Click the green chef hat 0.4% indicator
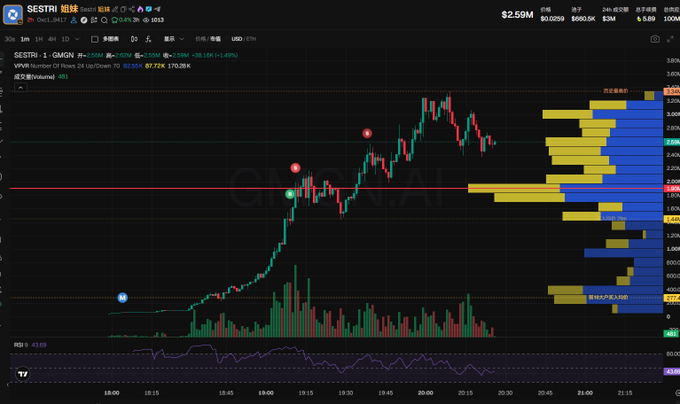 pos(121,20)
